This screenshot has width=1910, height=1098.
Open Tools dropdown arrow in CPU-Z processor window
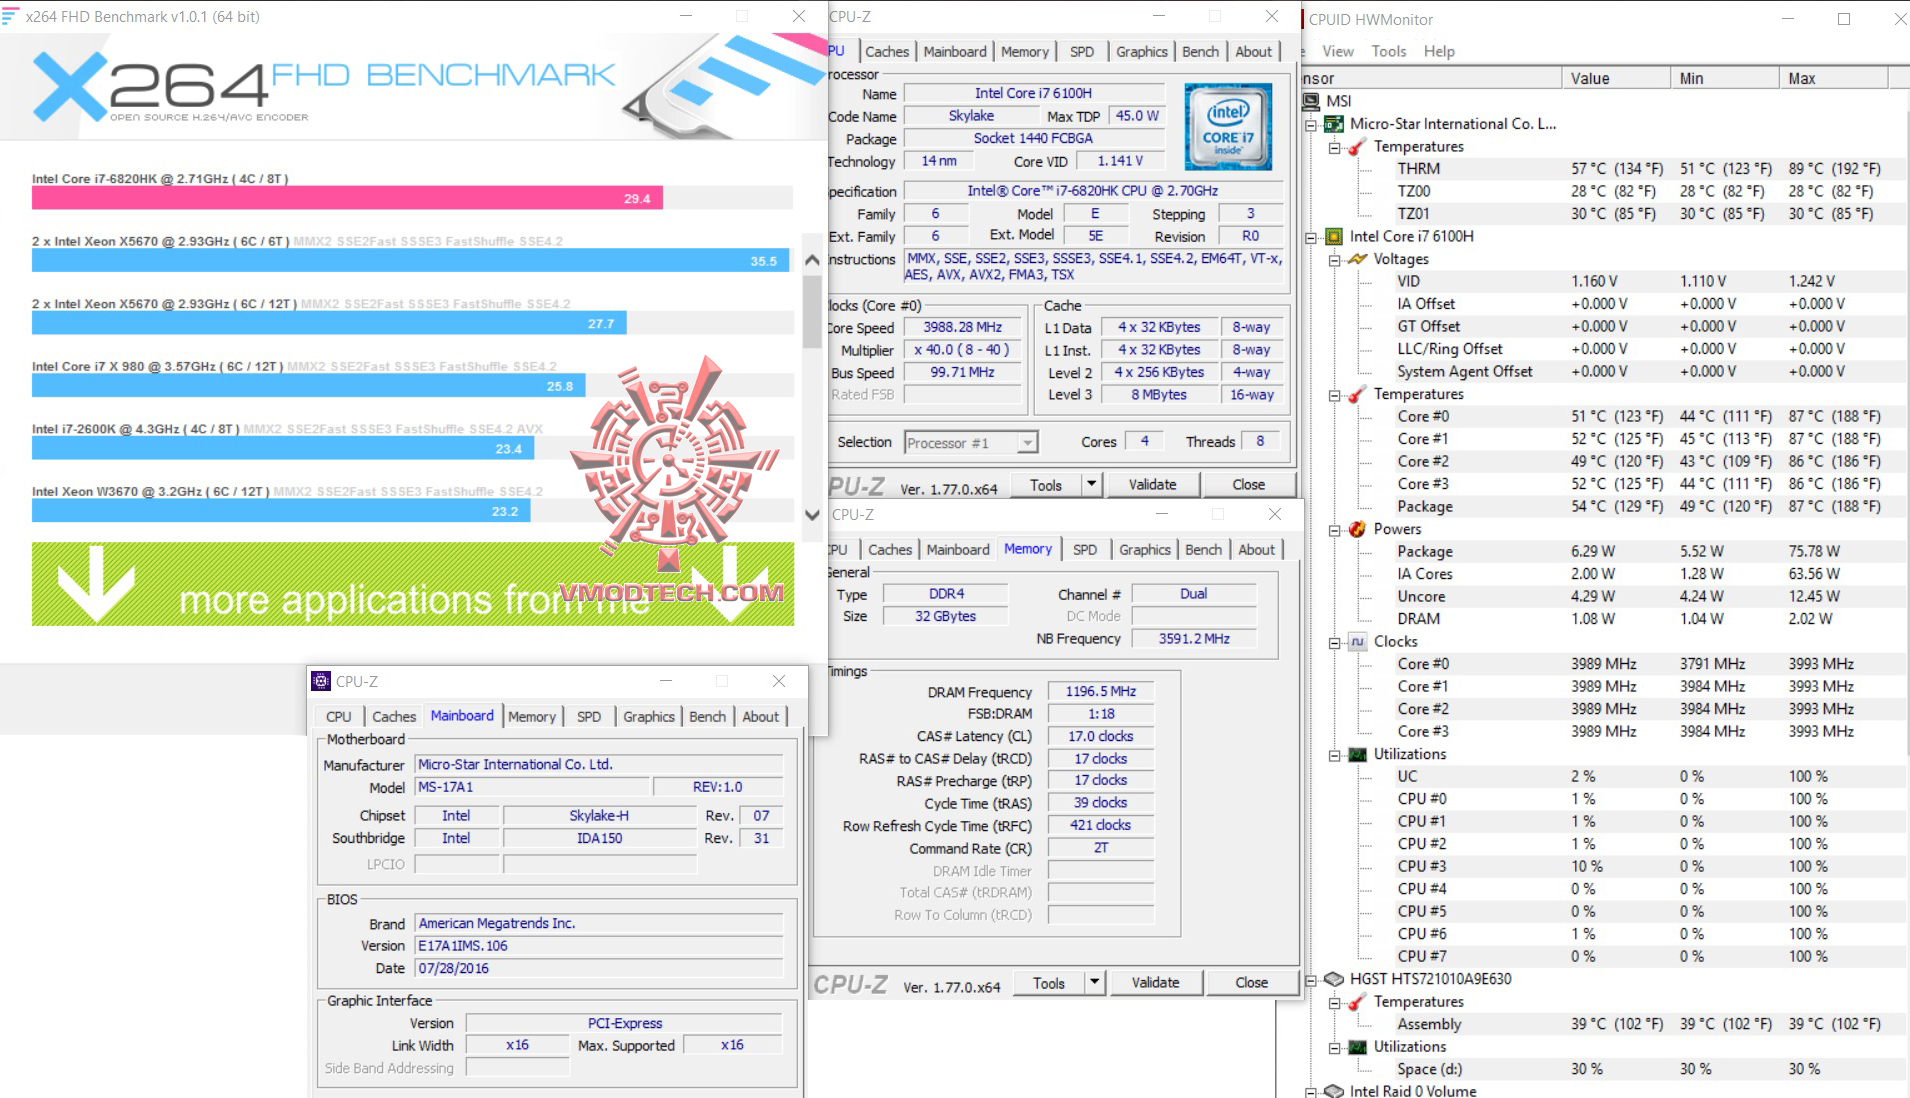pos(1092,485)
